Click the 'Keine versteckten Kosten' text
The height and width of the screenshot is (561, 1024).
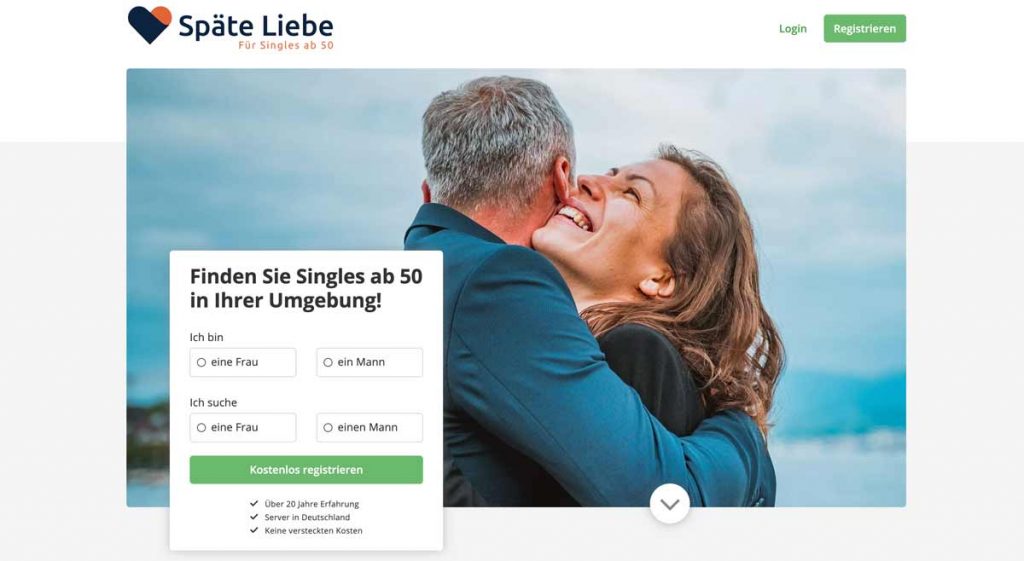pyautogui.click(x=313, y=530)
